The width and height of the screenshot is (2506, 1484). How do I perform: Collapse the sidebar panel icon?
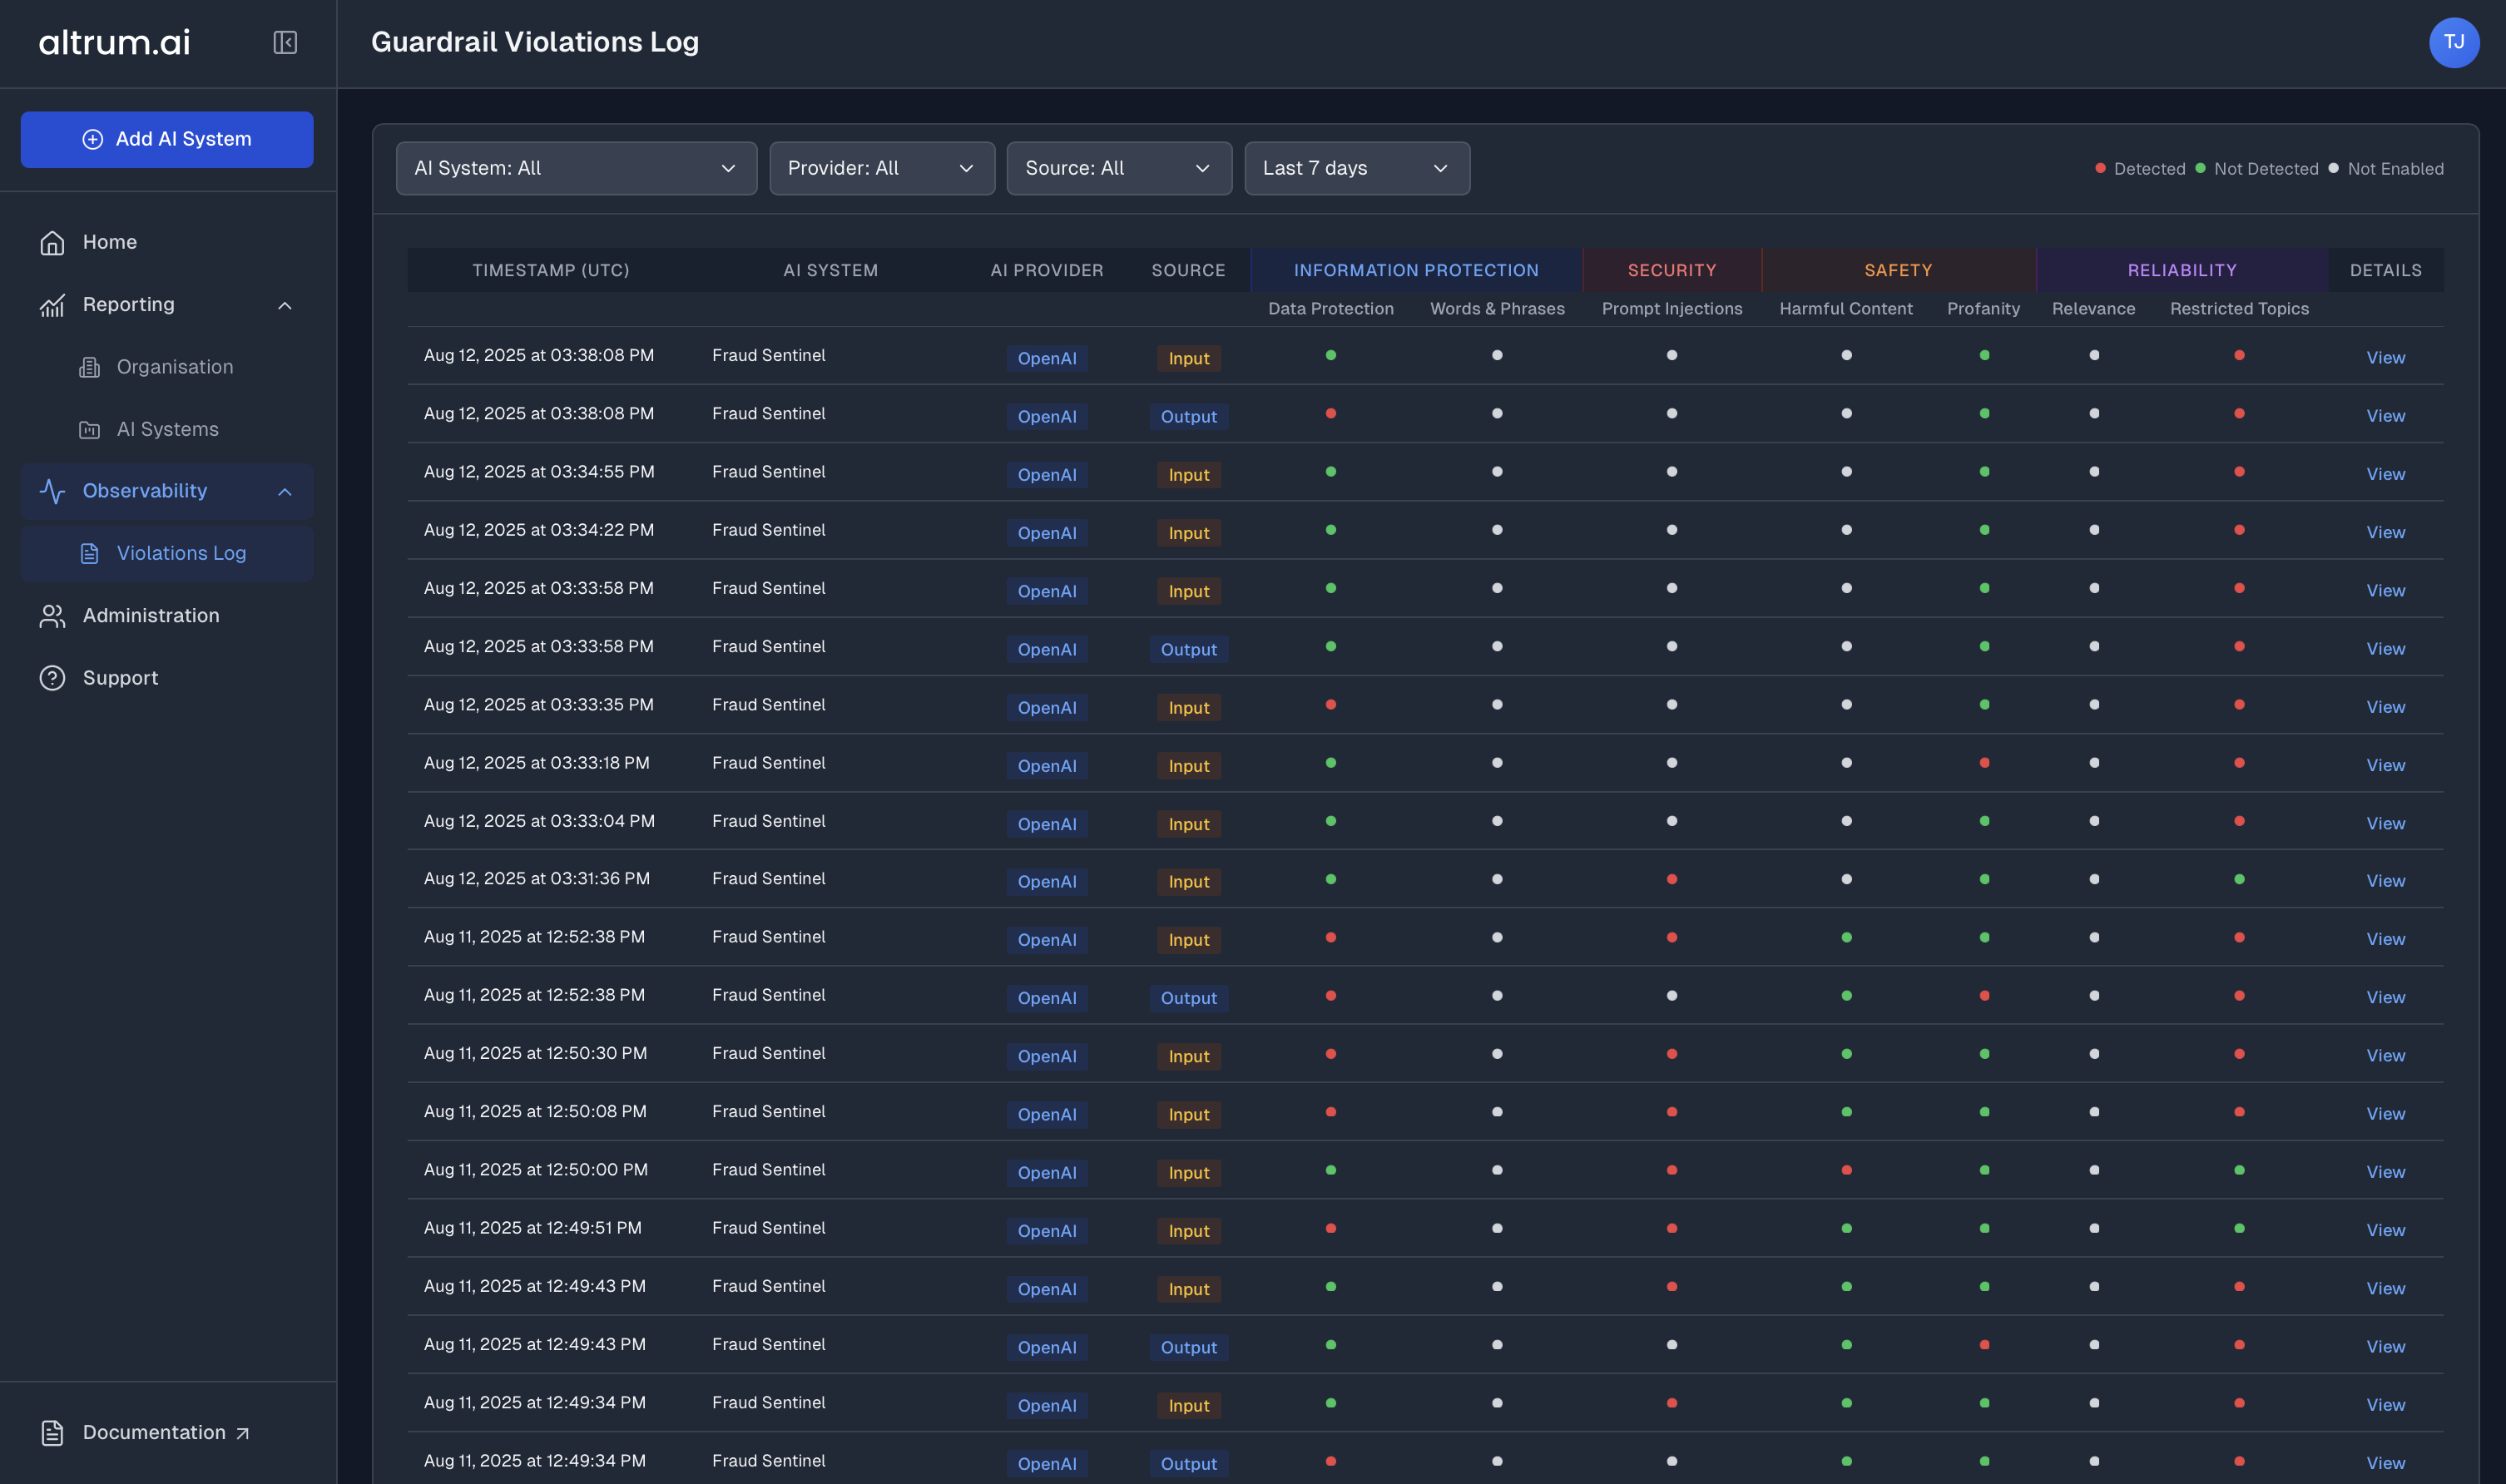(x=285, y=42)
